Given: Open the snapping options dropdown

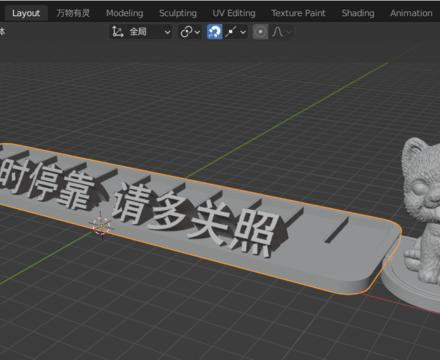Looking at the screenshot, I should point(236,32).
